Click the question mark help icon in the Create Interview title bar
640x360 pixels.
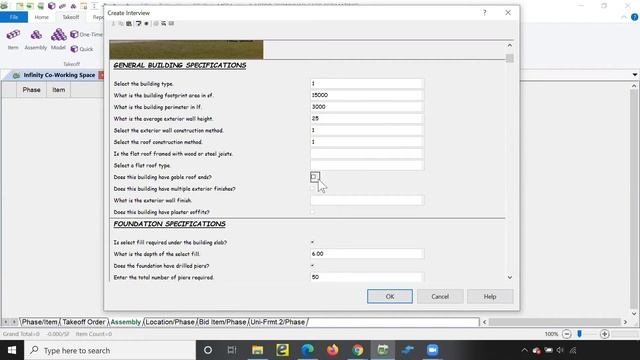484,13
